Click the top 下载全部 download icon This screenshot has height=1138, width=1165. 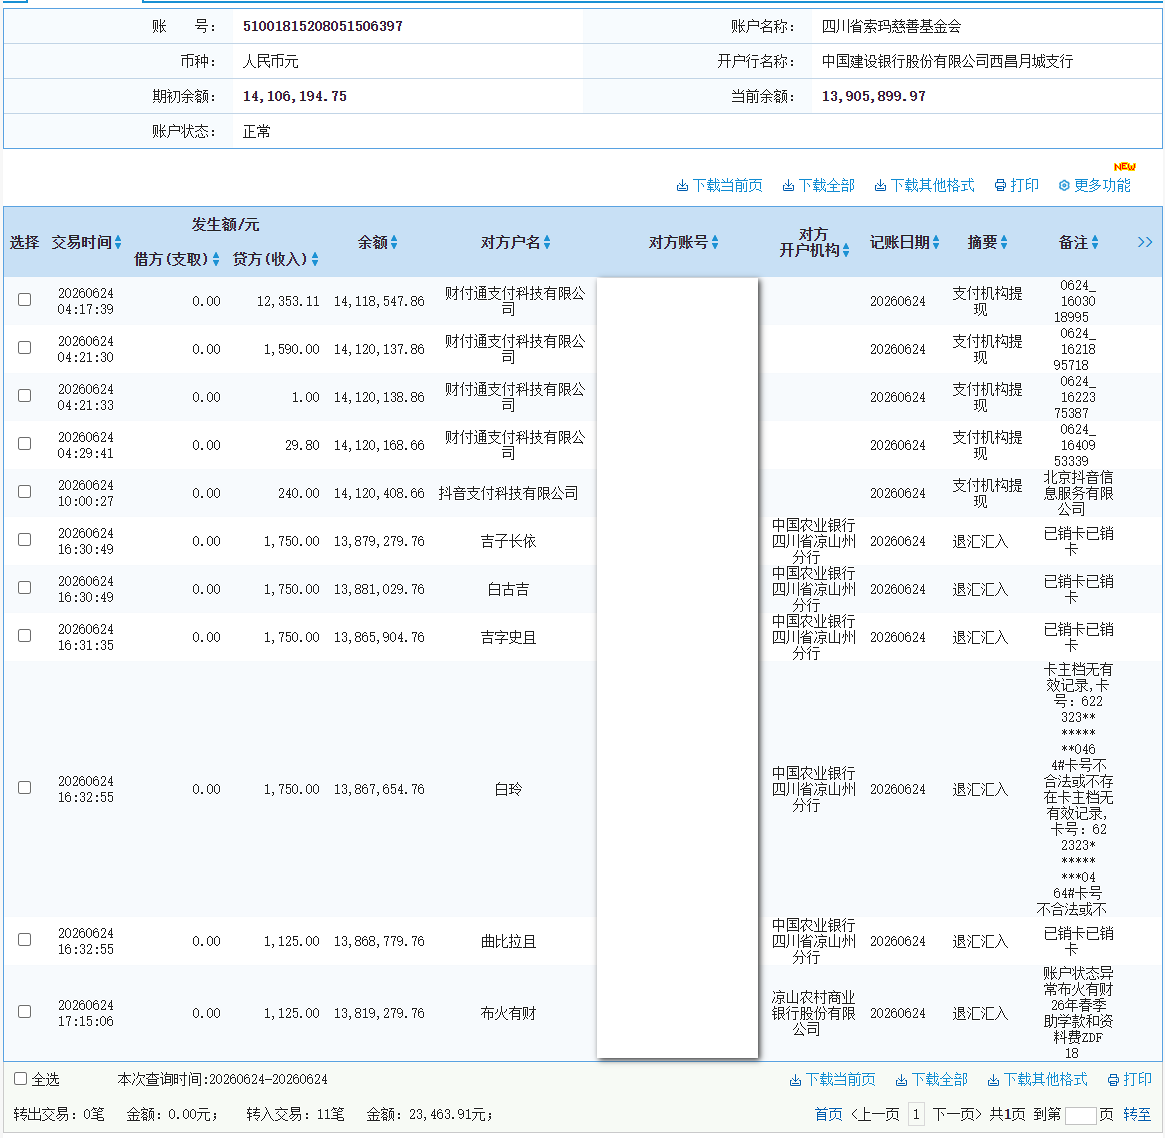pyautogui.click(x=788, y=186)
